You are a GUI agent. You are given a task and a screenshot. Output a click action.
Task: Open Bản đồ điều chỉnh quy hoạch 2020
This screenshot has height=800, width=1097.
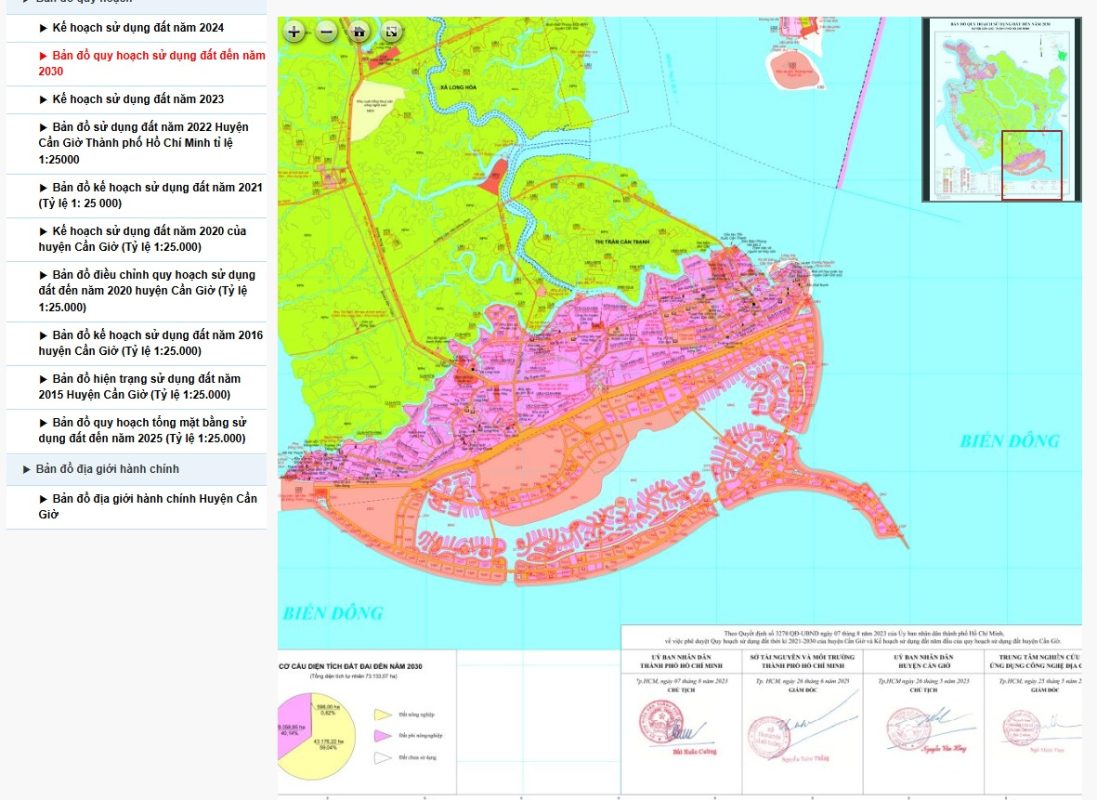click(147, 290)
